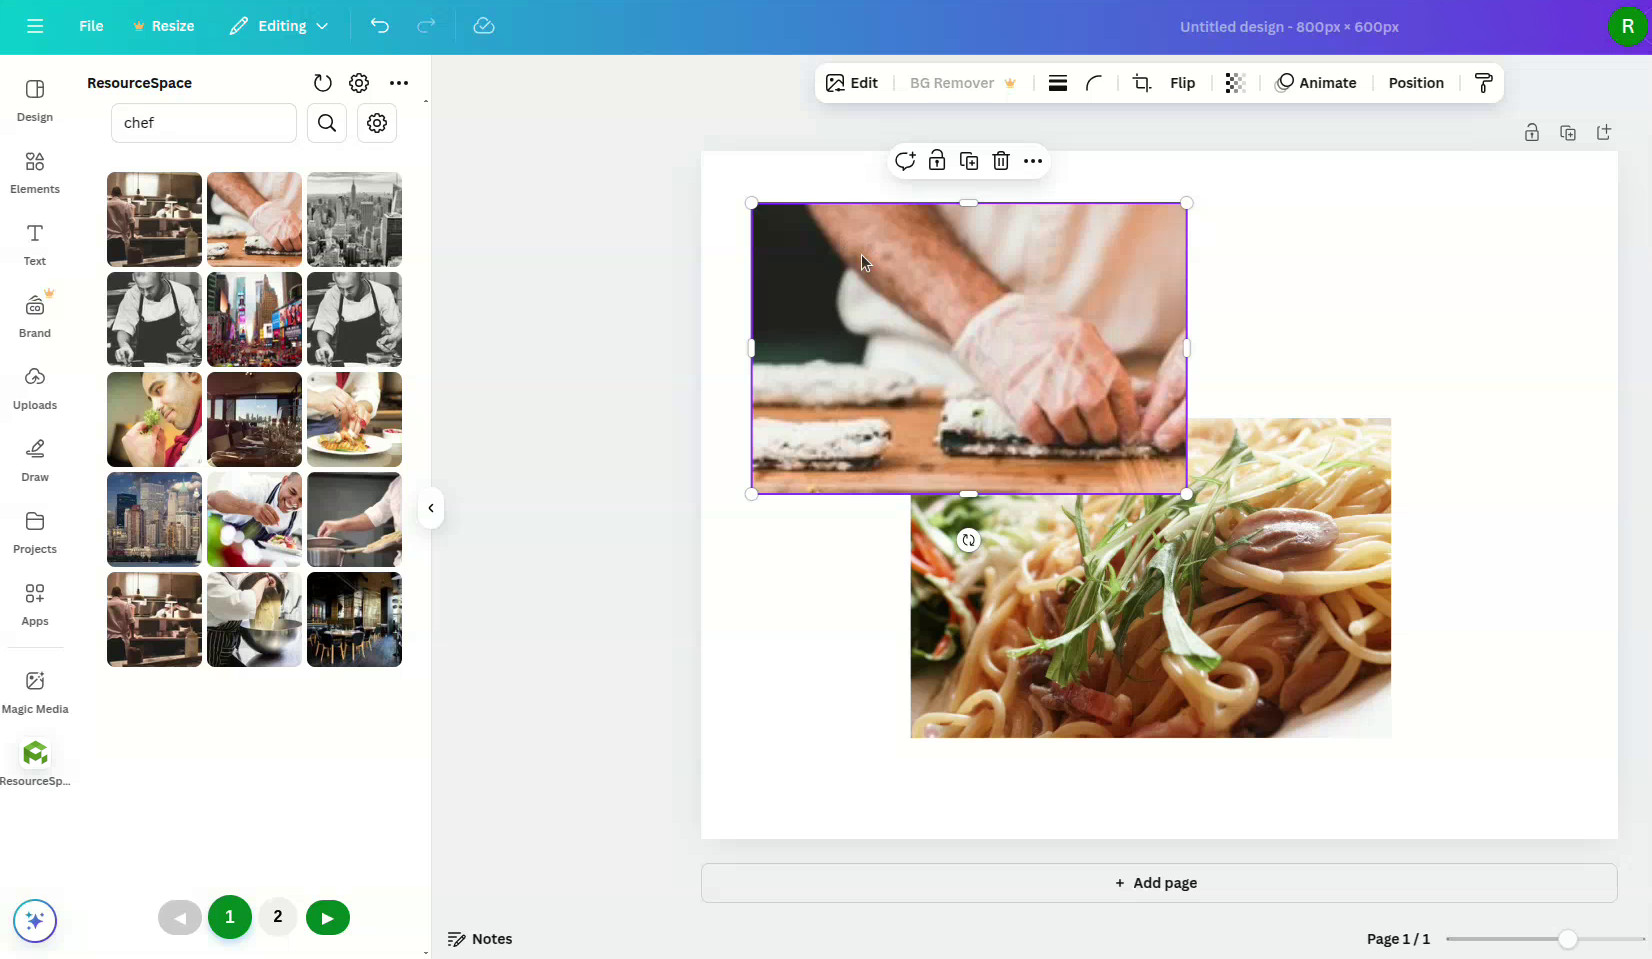
Task: Click the BG Remover button
Action: 963,83
